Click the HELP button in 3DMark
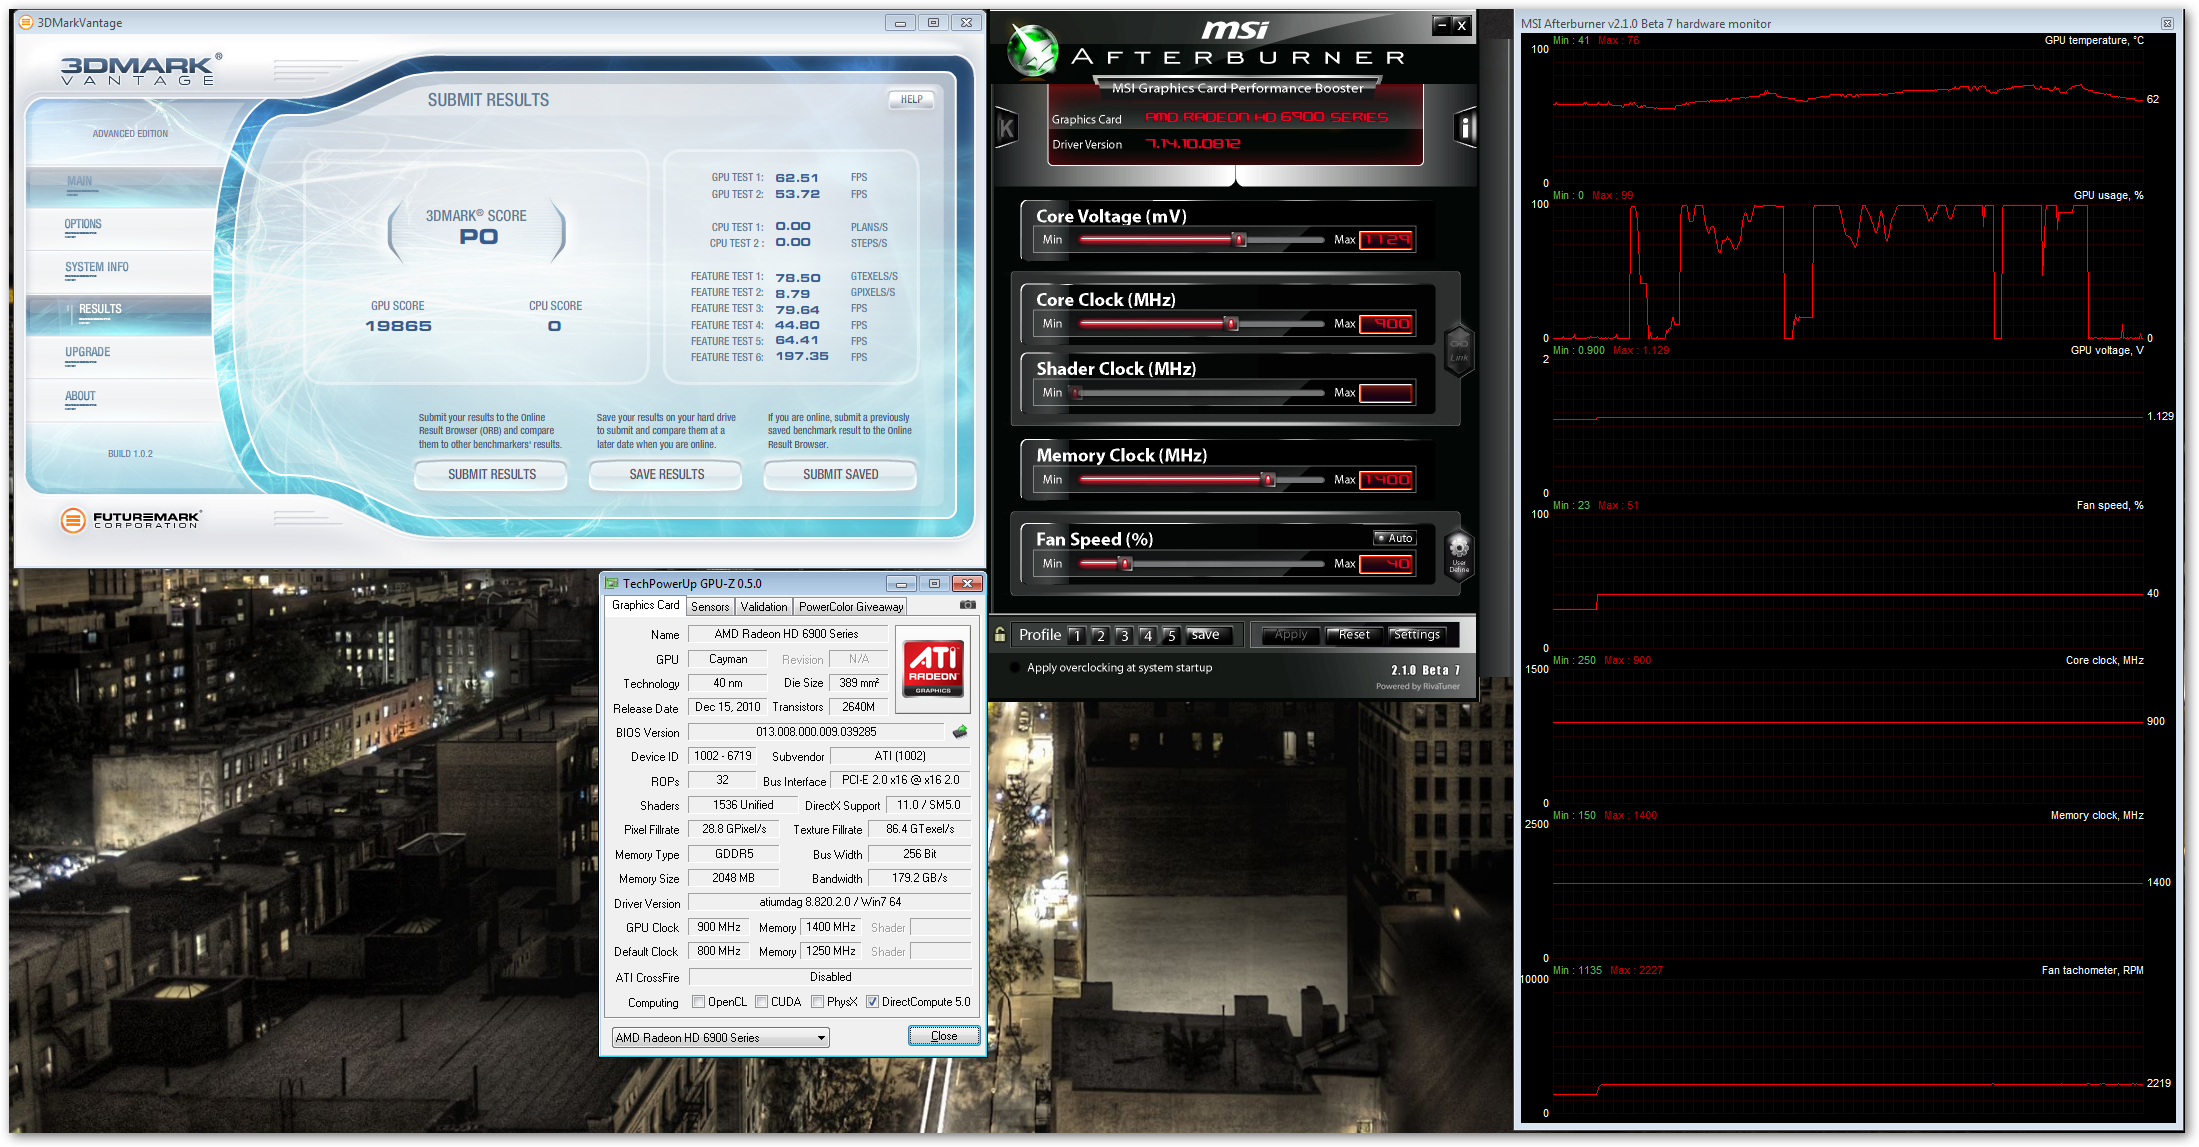Viewport: 2199px width, 1147px height. (x=911, y=99)
